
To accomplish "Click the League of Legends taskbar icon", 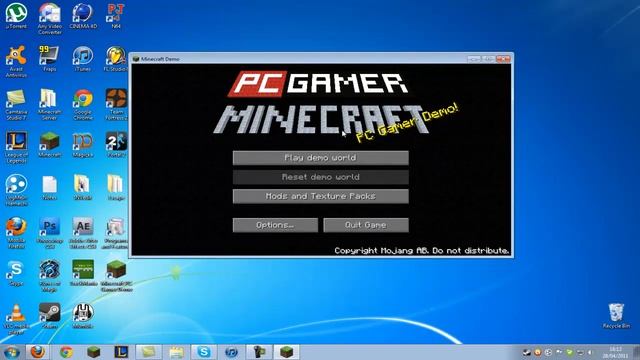I will point(121,352).
